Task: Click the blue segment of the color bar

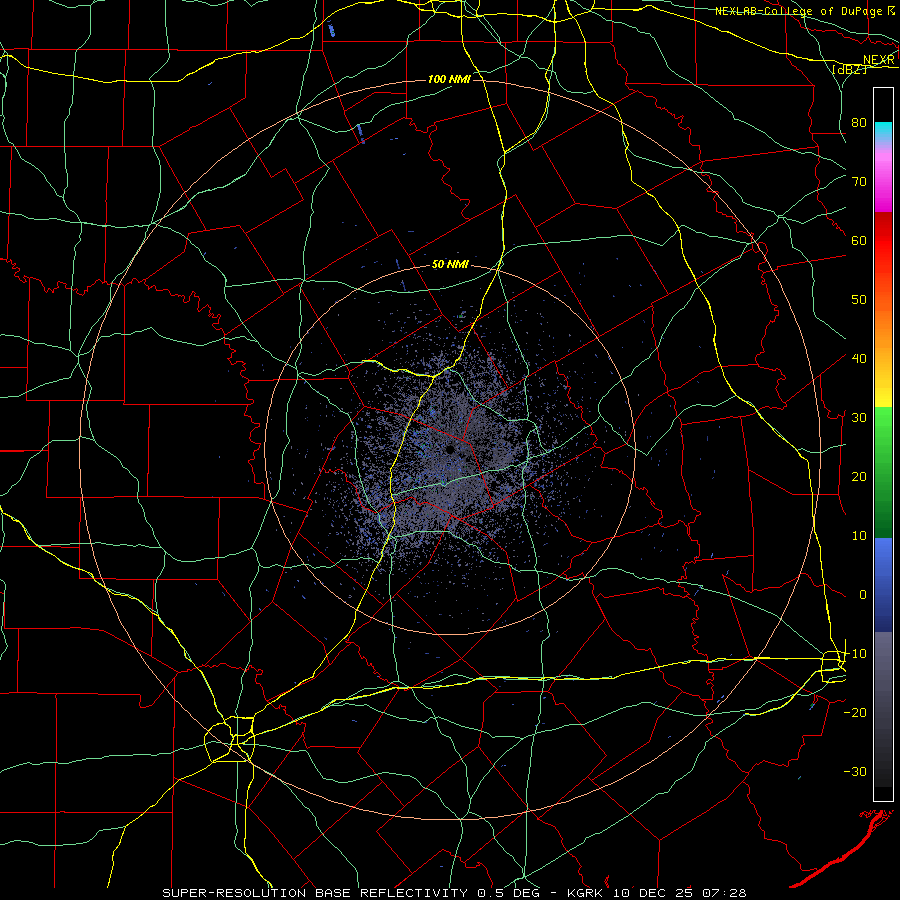Action: (883, 584)
